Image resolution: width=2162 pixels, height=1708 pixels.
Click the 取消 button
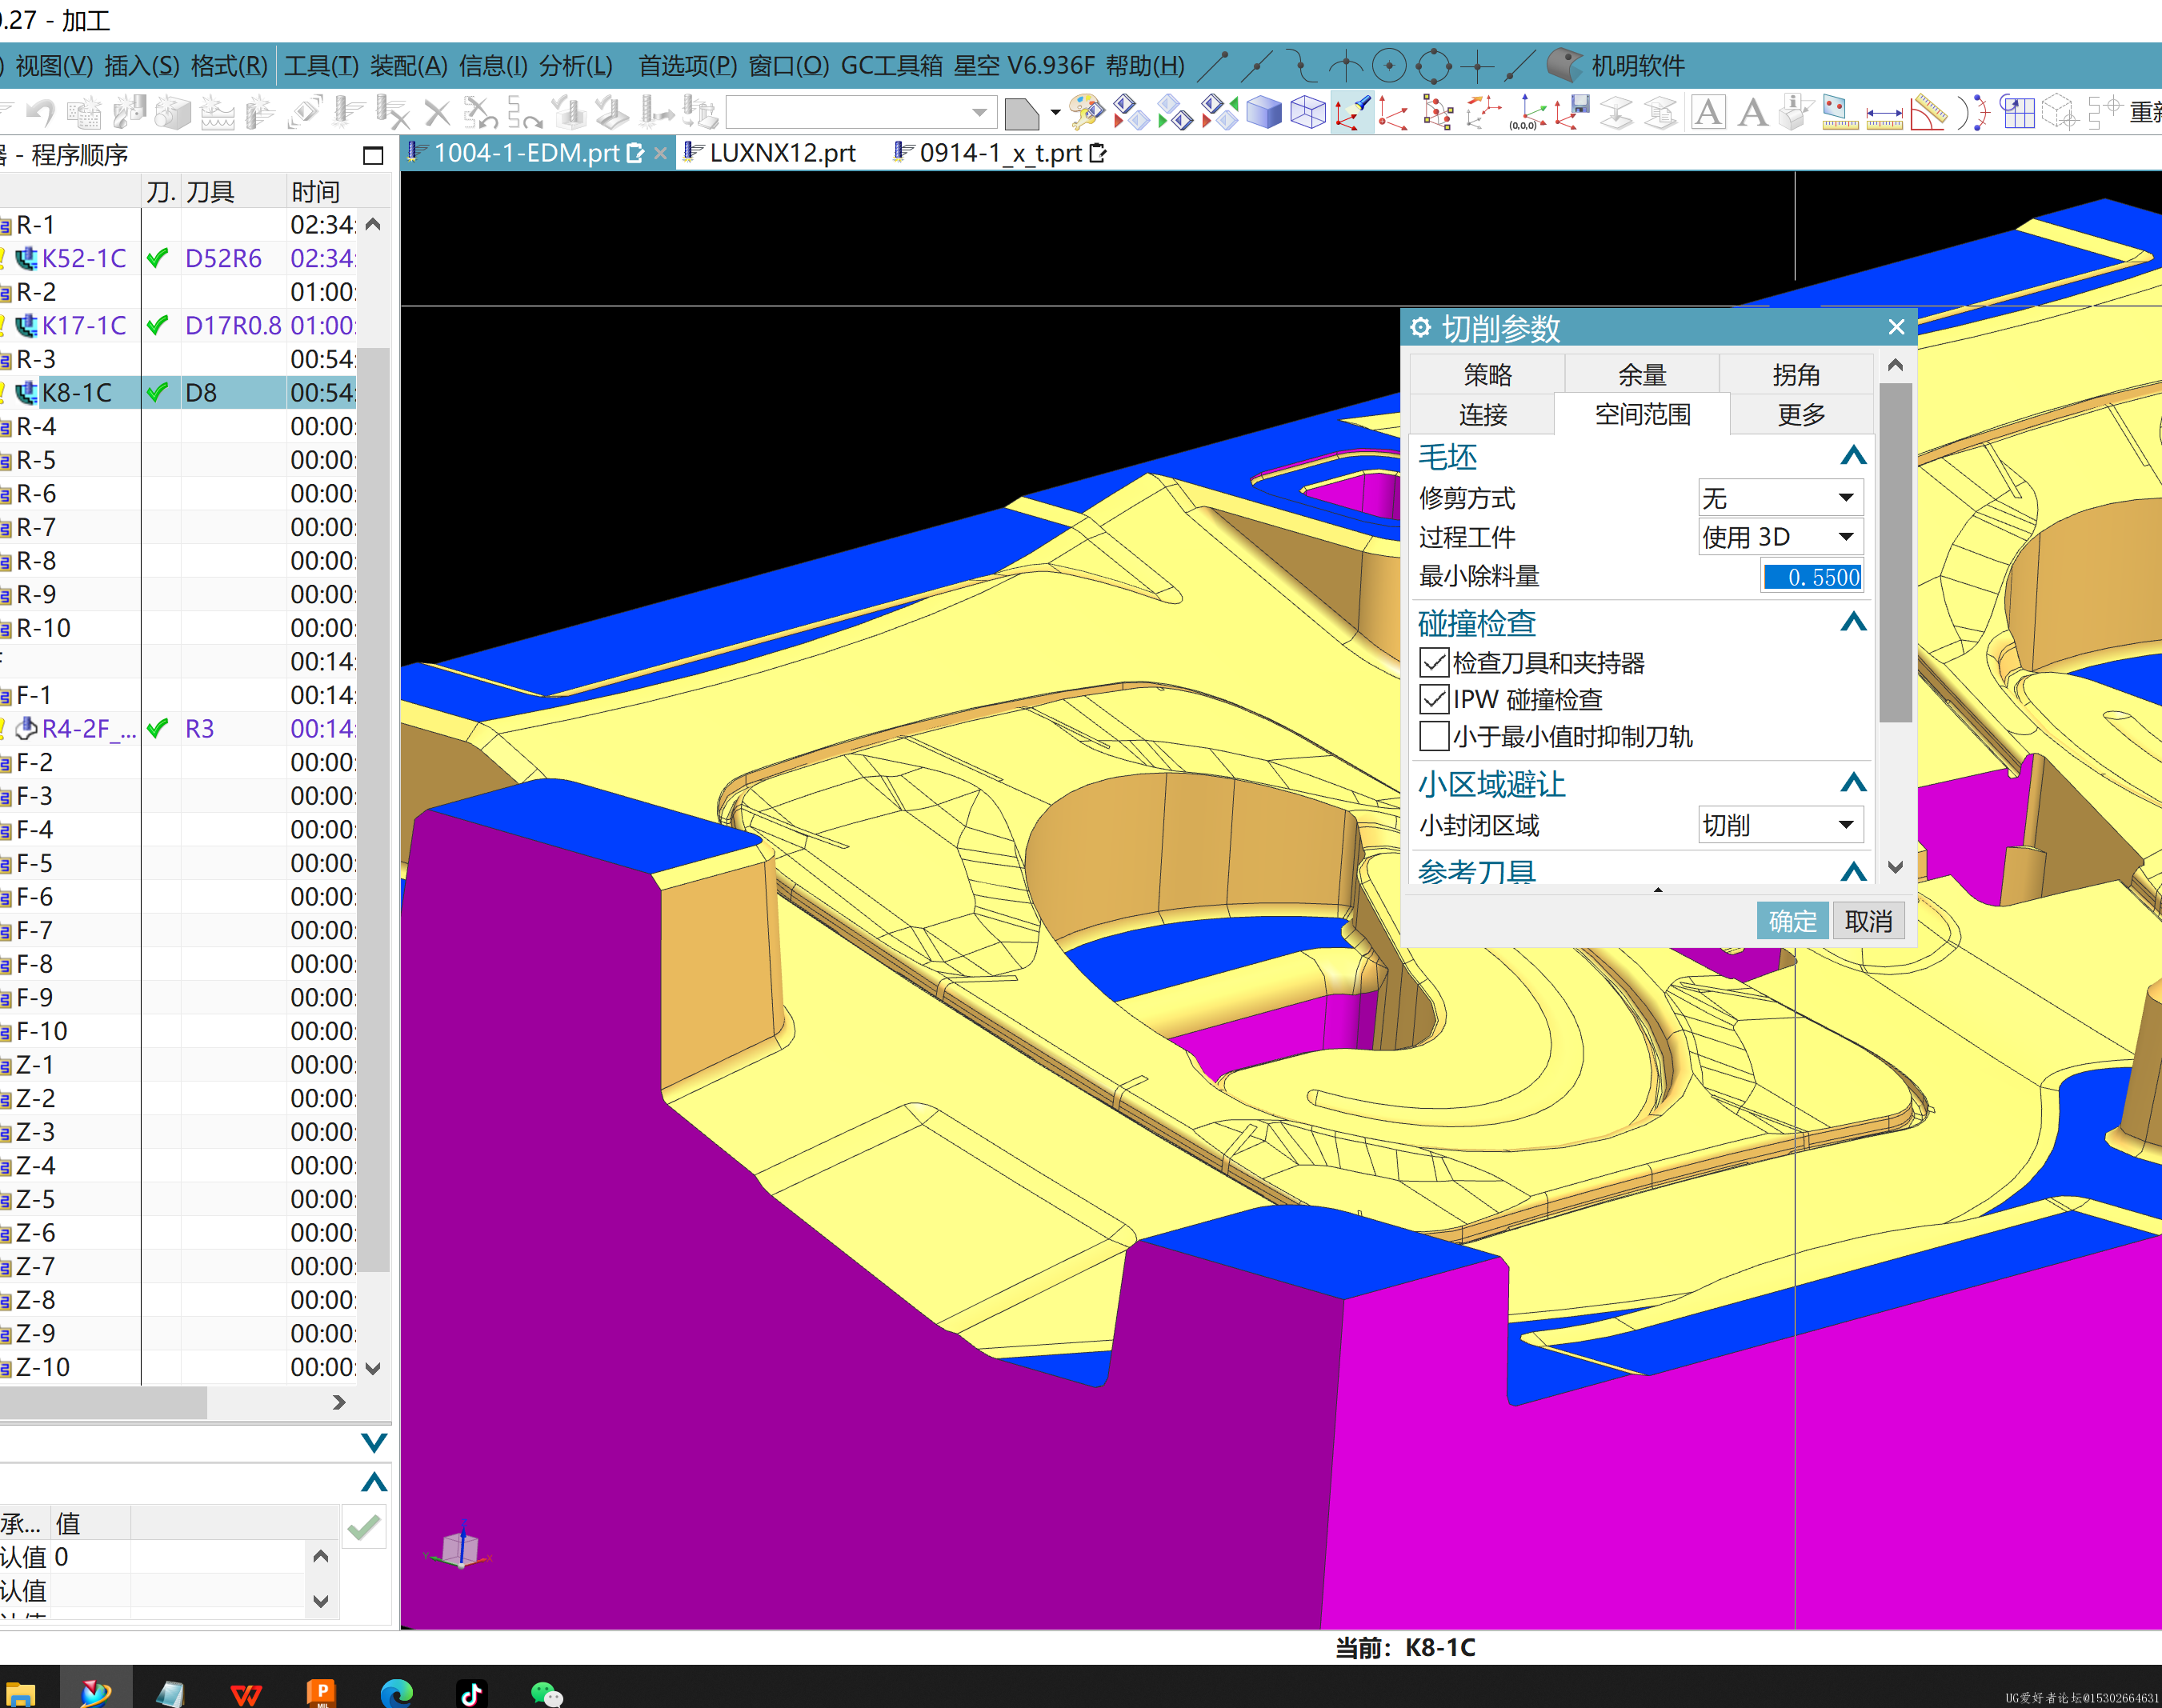coord(1868,921)
